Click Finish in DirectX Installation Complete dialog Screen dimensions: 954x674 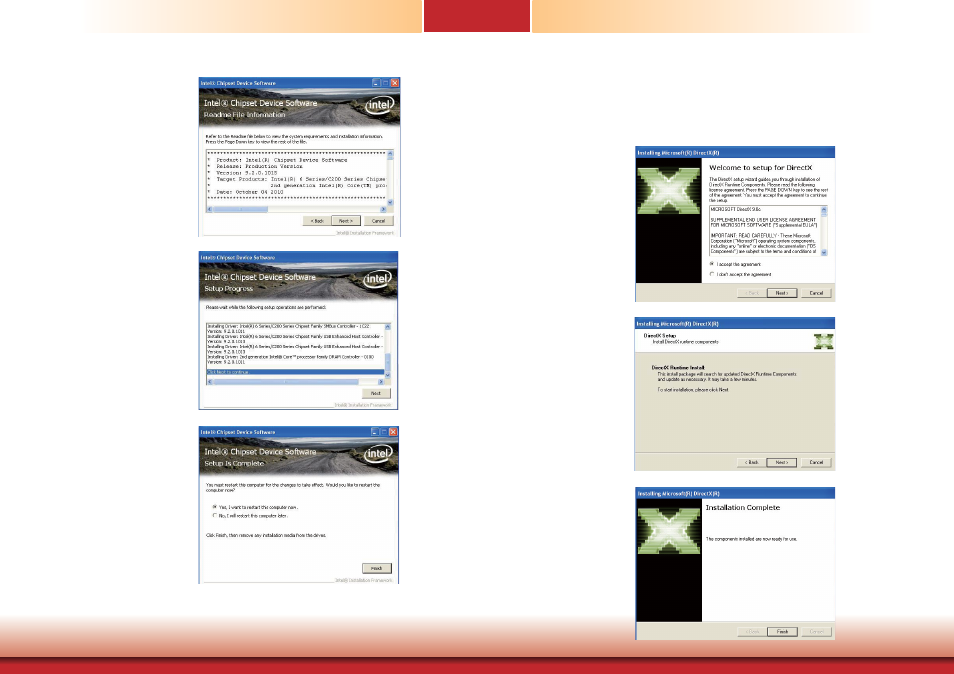point(783,631)
